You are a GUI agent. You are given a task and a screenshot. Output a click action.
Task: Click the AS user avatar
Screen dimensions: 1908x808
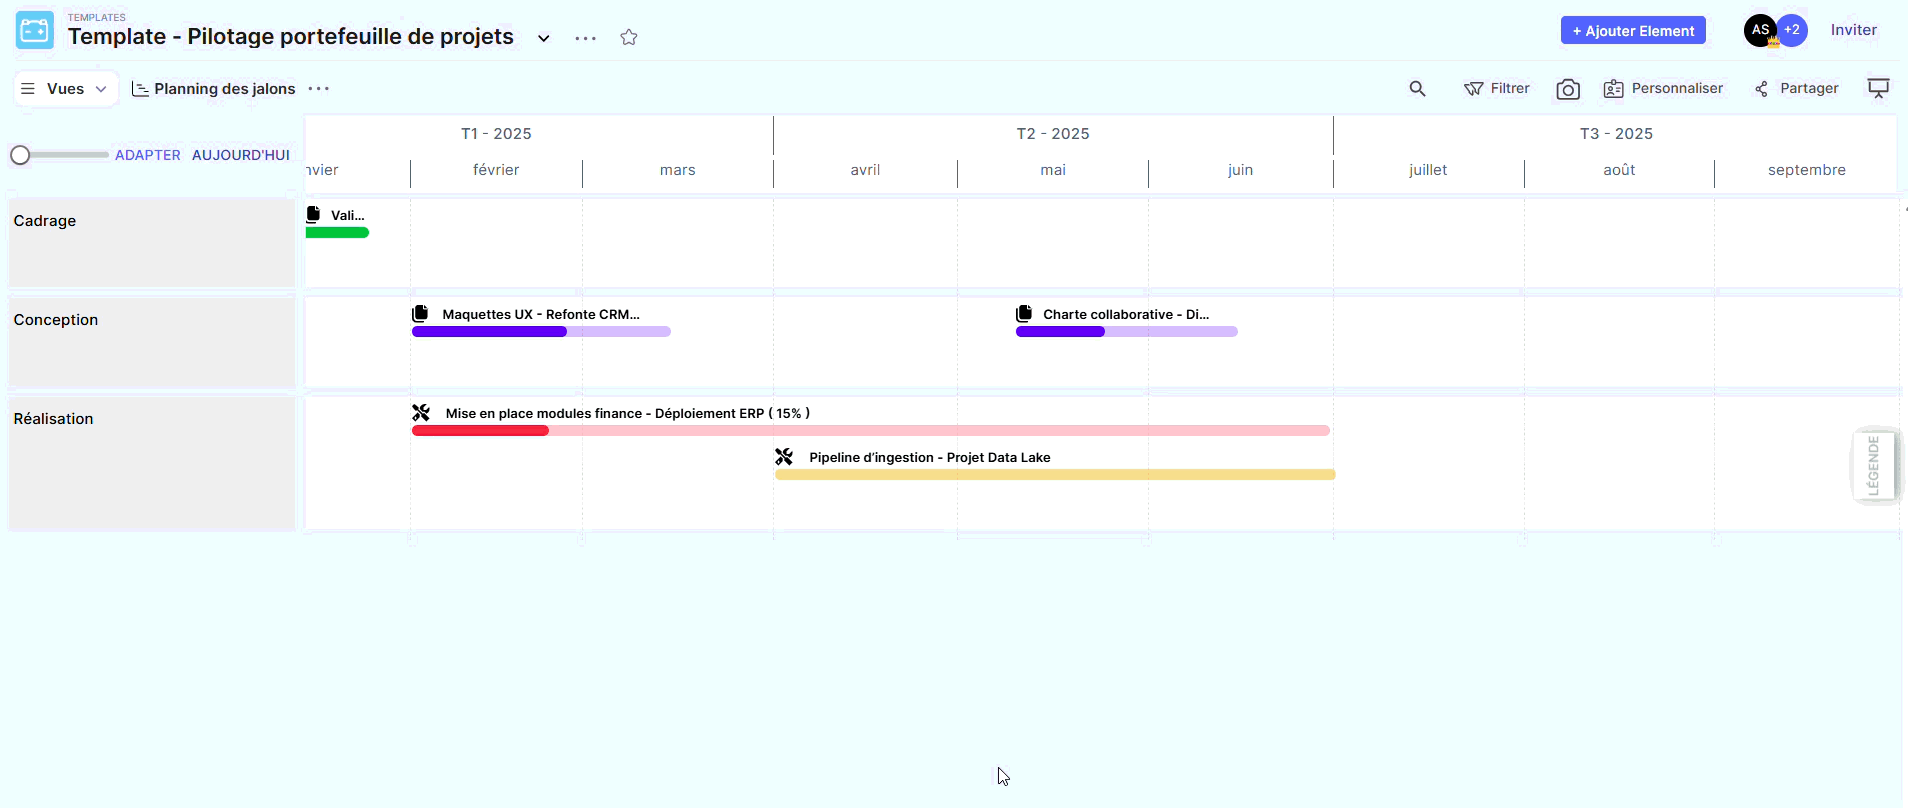[1760, 30]
